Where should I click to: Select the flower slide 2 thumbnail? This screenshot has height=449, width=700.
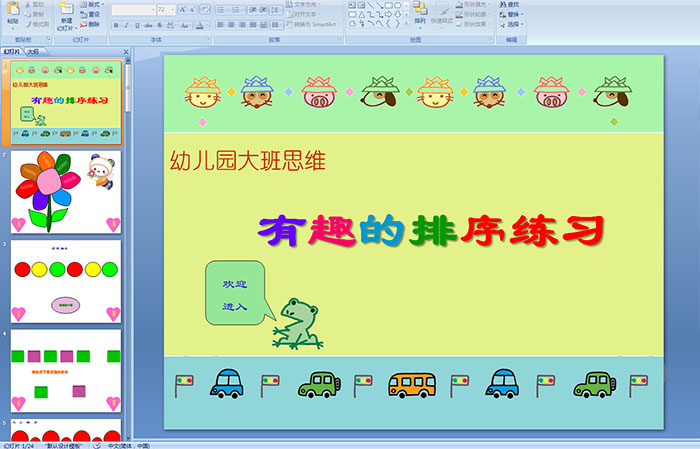[66, 191]
